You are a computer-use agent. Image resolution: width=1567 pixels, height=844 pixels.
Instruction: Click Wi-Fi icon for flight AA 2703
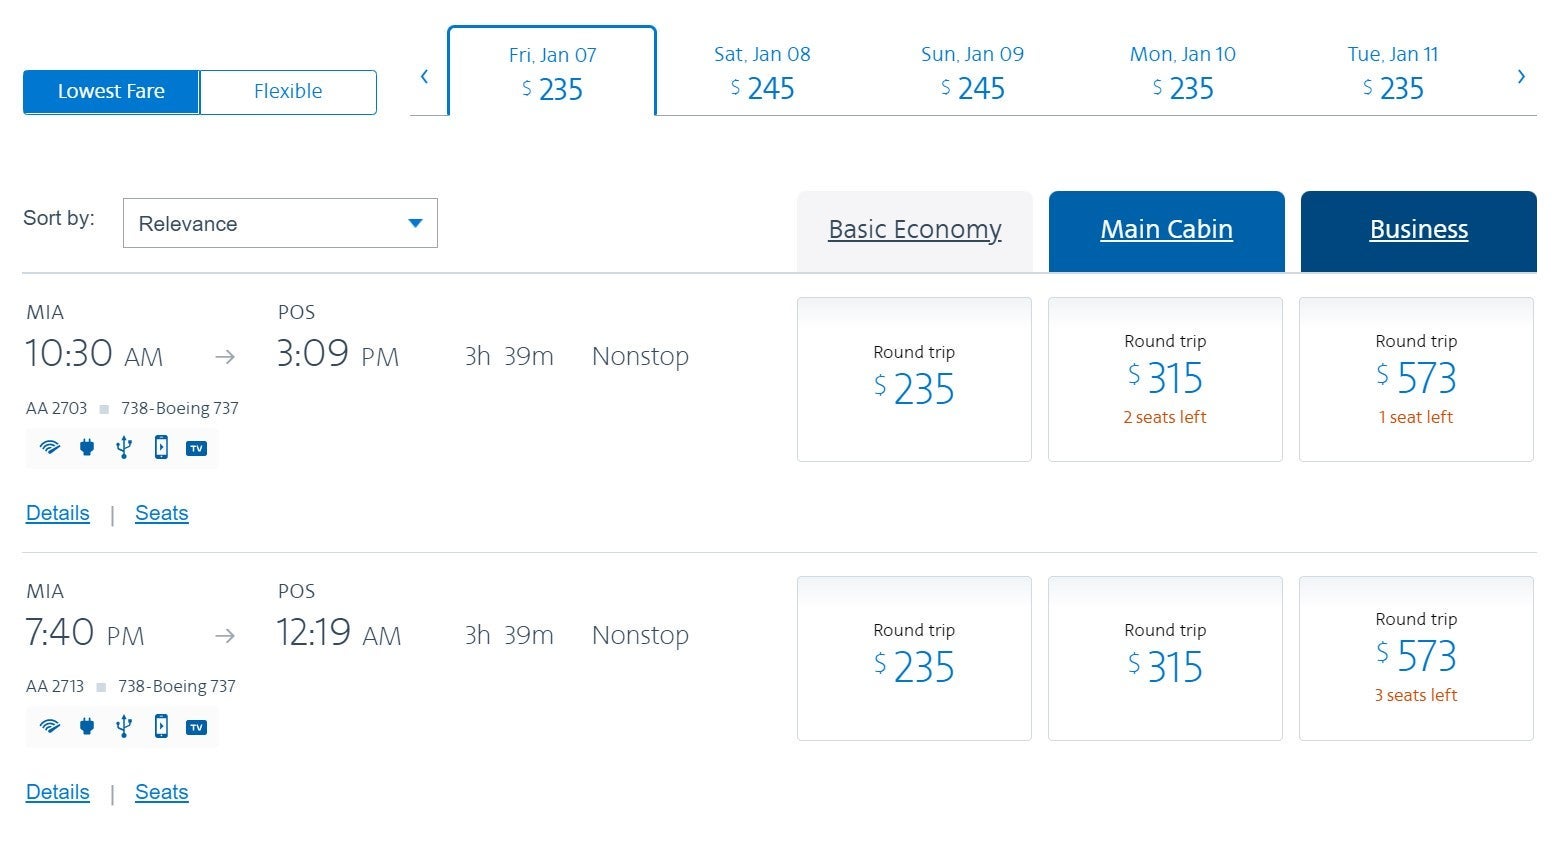[x=49, y=448]
